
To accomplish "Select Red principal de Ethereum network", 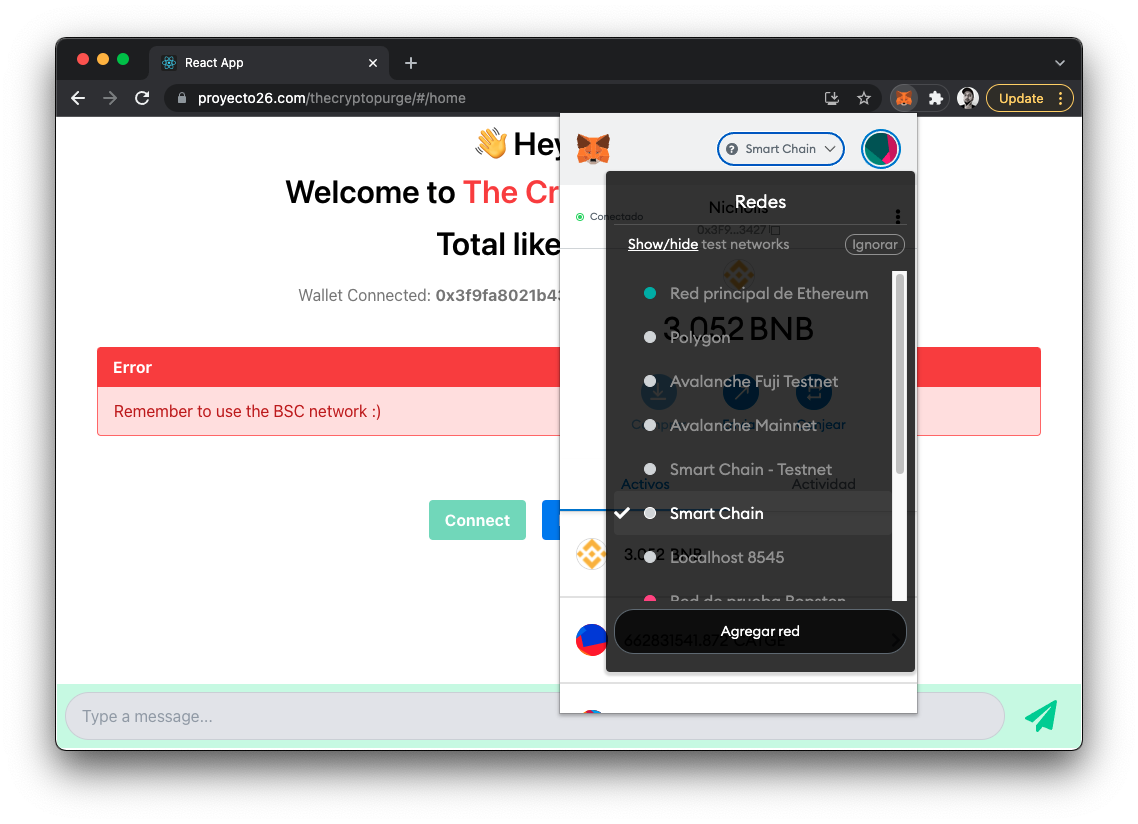I will point(753,293).
